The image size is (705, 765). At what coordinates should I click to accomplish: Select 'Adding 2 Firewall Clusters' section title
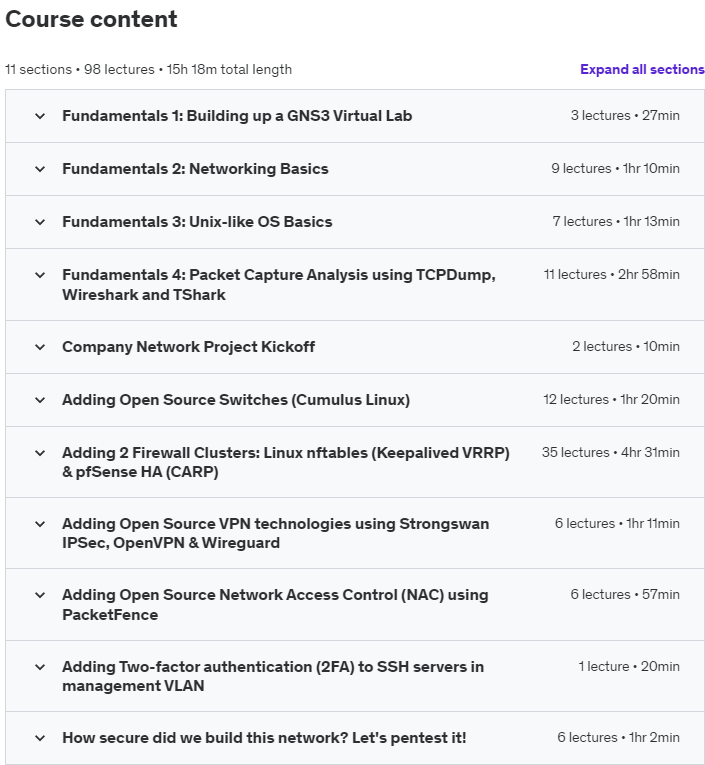(285, 462)
